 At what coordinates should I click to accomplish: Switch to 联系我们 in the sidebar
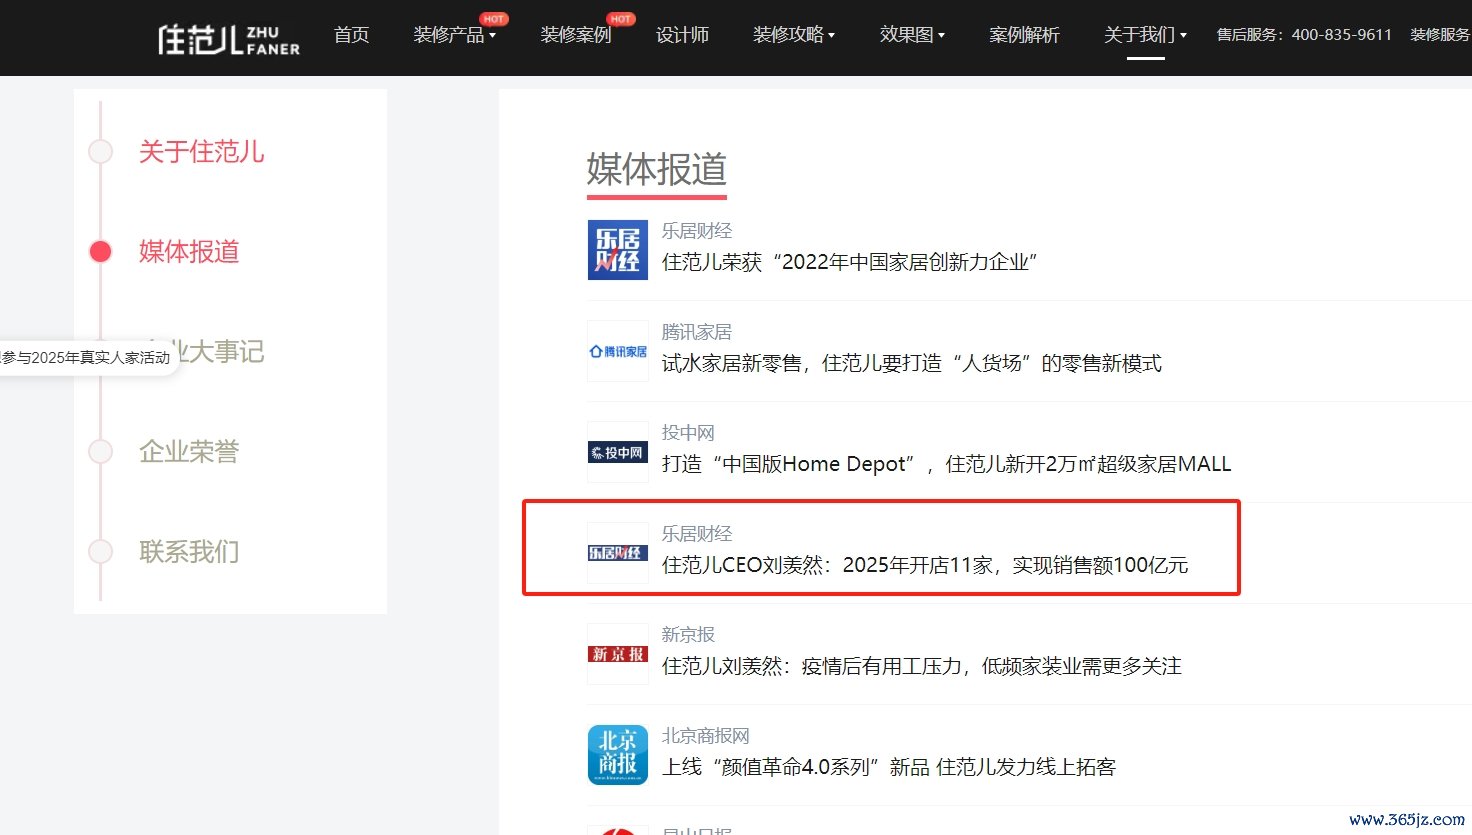[x=189, y=552]
